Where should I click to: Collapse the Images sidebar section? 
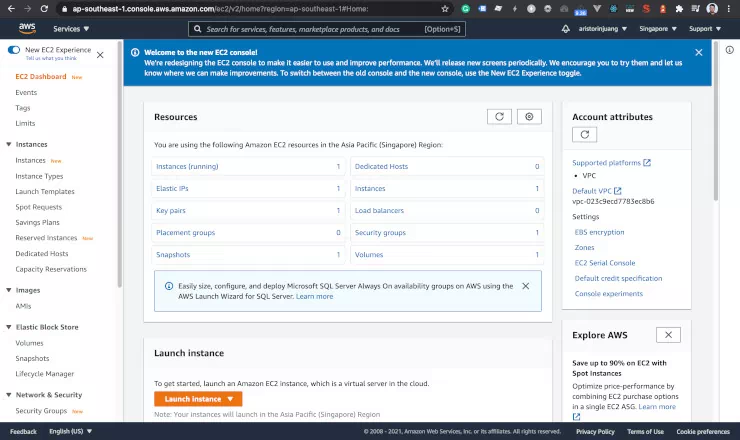pos(8,290)
